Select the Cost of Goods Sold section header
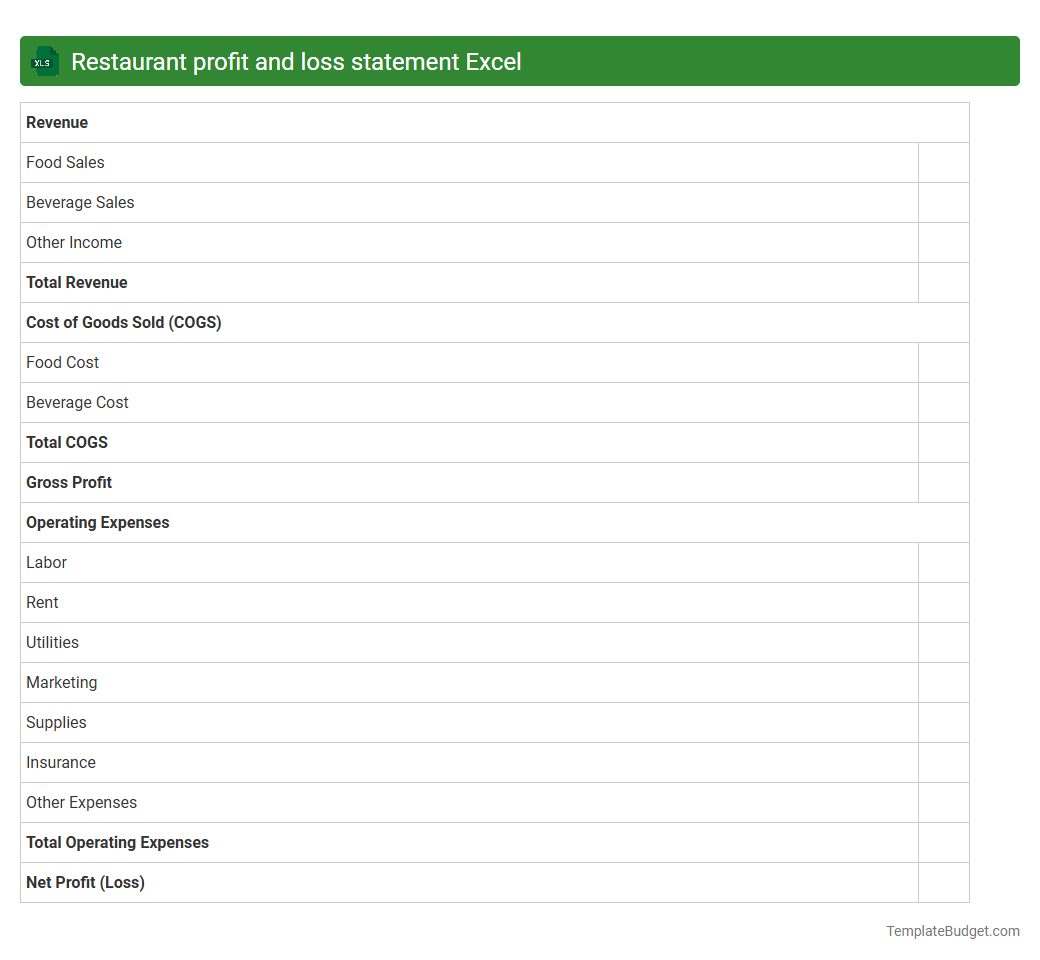 tap(123, 322)
